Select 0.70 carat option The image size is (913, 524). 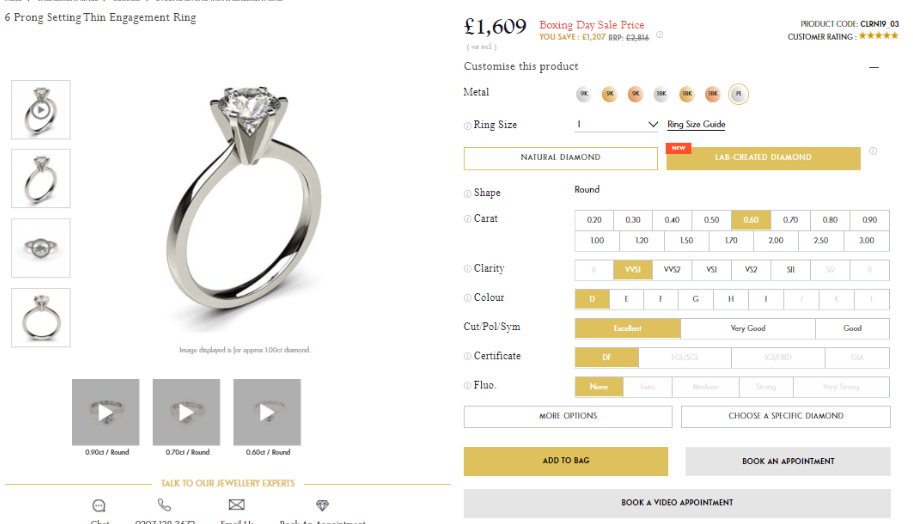(790, 220)
